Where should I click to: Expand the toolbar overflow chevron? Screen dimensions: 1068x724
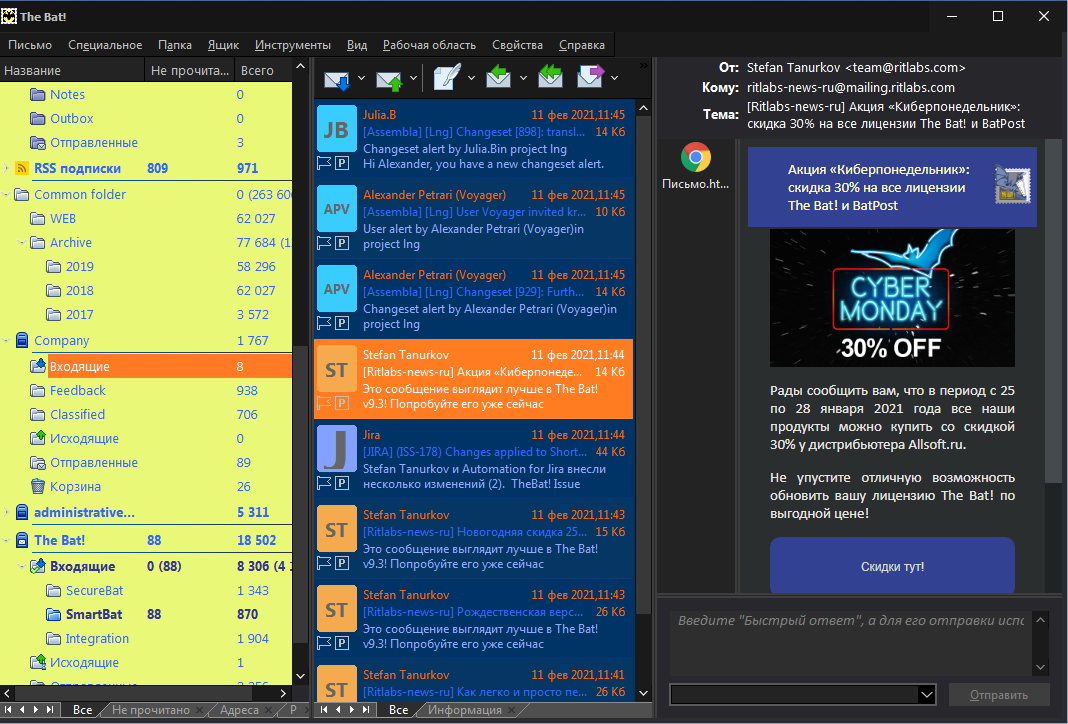pos(644,65)
